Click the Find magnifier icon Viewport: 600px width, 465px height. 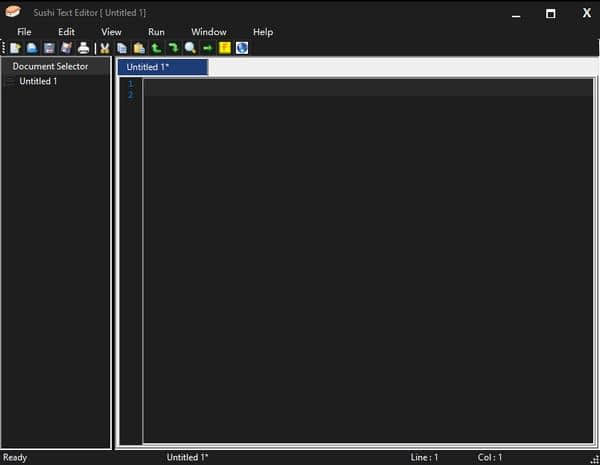(x=190, y=48)
